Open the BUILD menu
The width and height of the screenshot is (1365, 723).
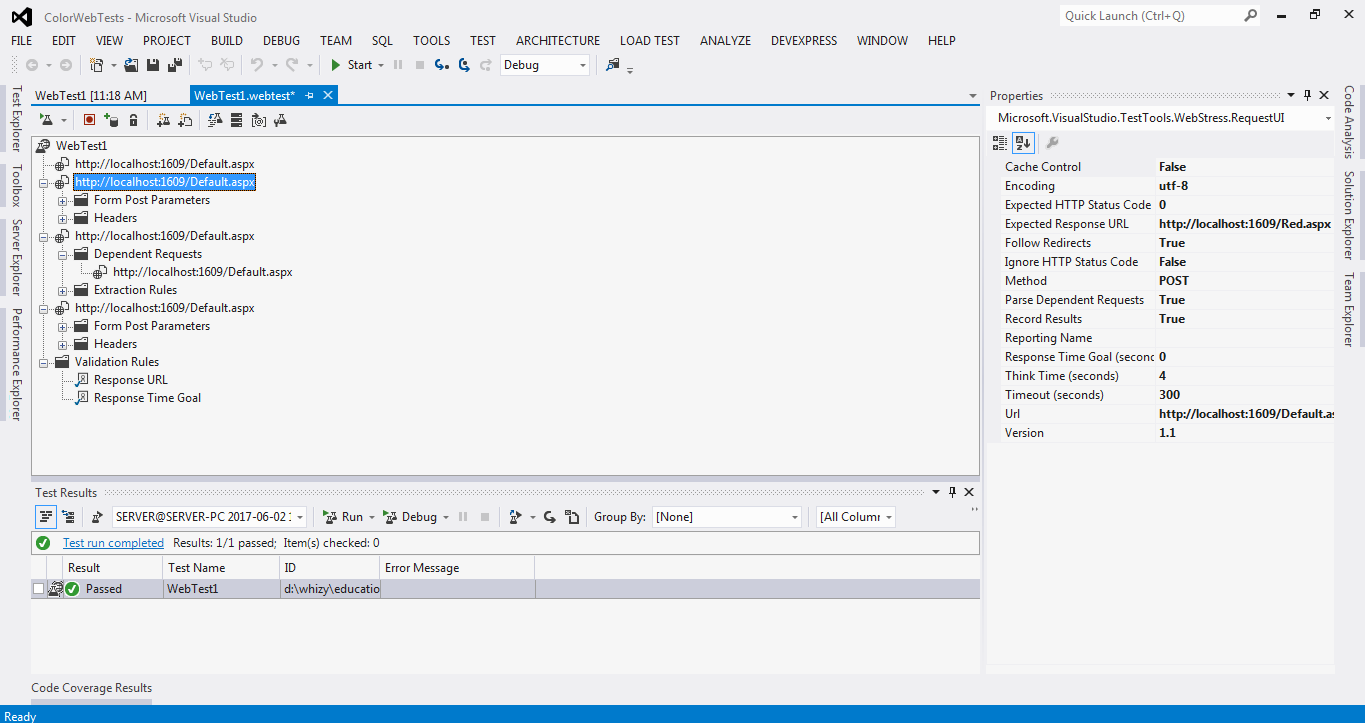227,41
